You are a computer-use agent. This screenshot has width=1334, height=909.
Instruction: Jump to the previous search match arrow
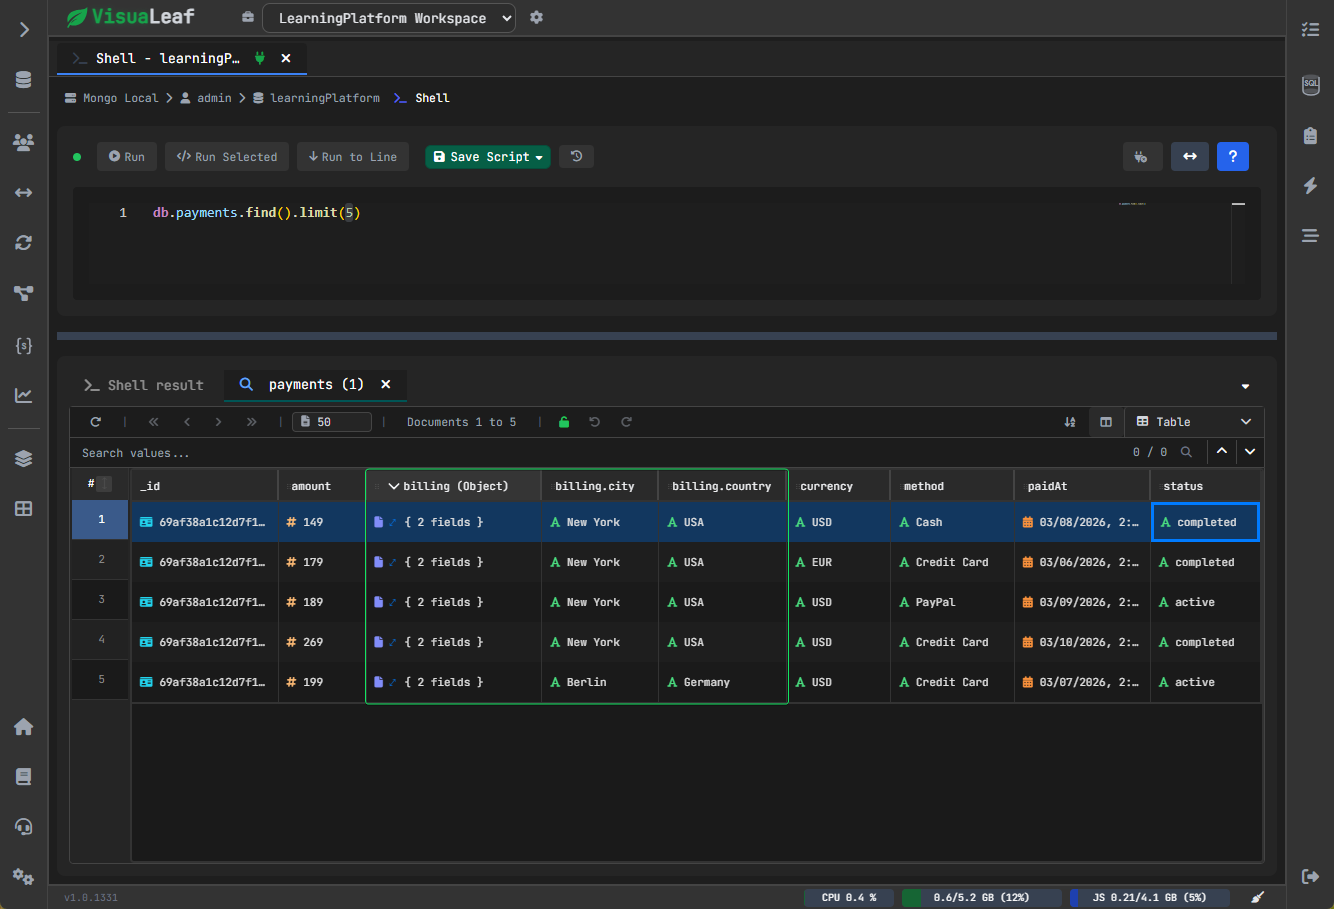1222,452
